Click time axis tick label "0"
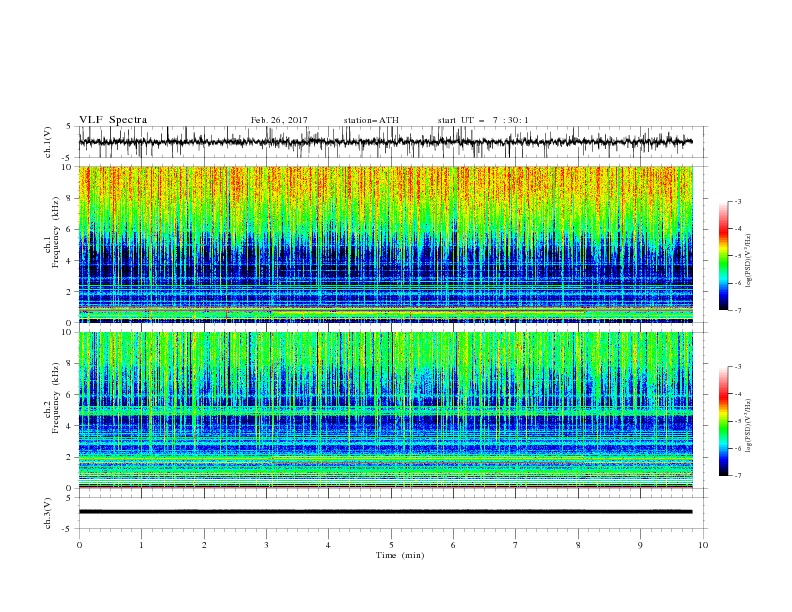 79,545
